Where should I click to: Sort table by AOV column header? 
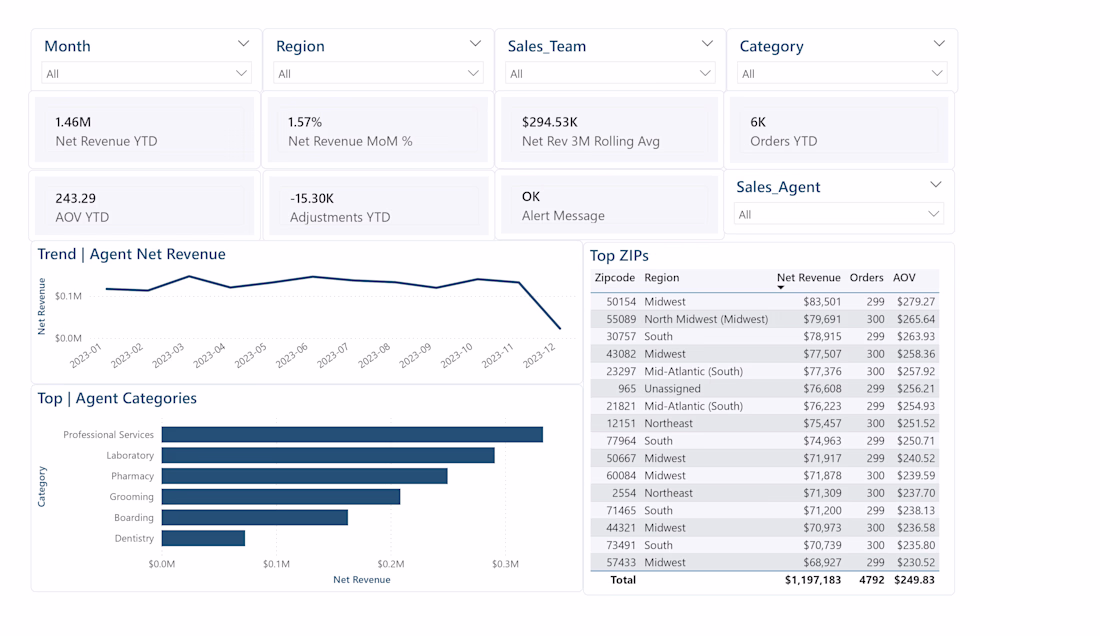click(x=904, y=278)
